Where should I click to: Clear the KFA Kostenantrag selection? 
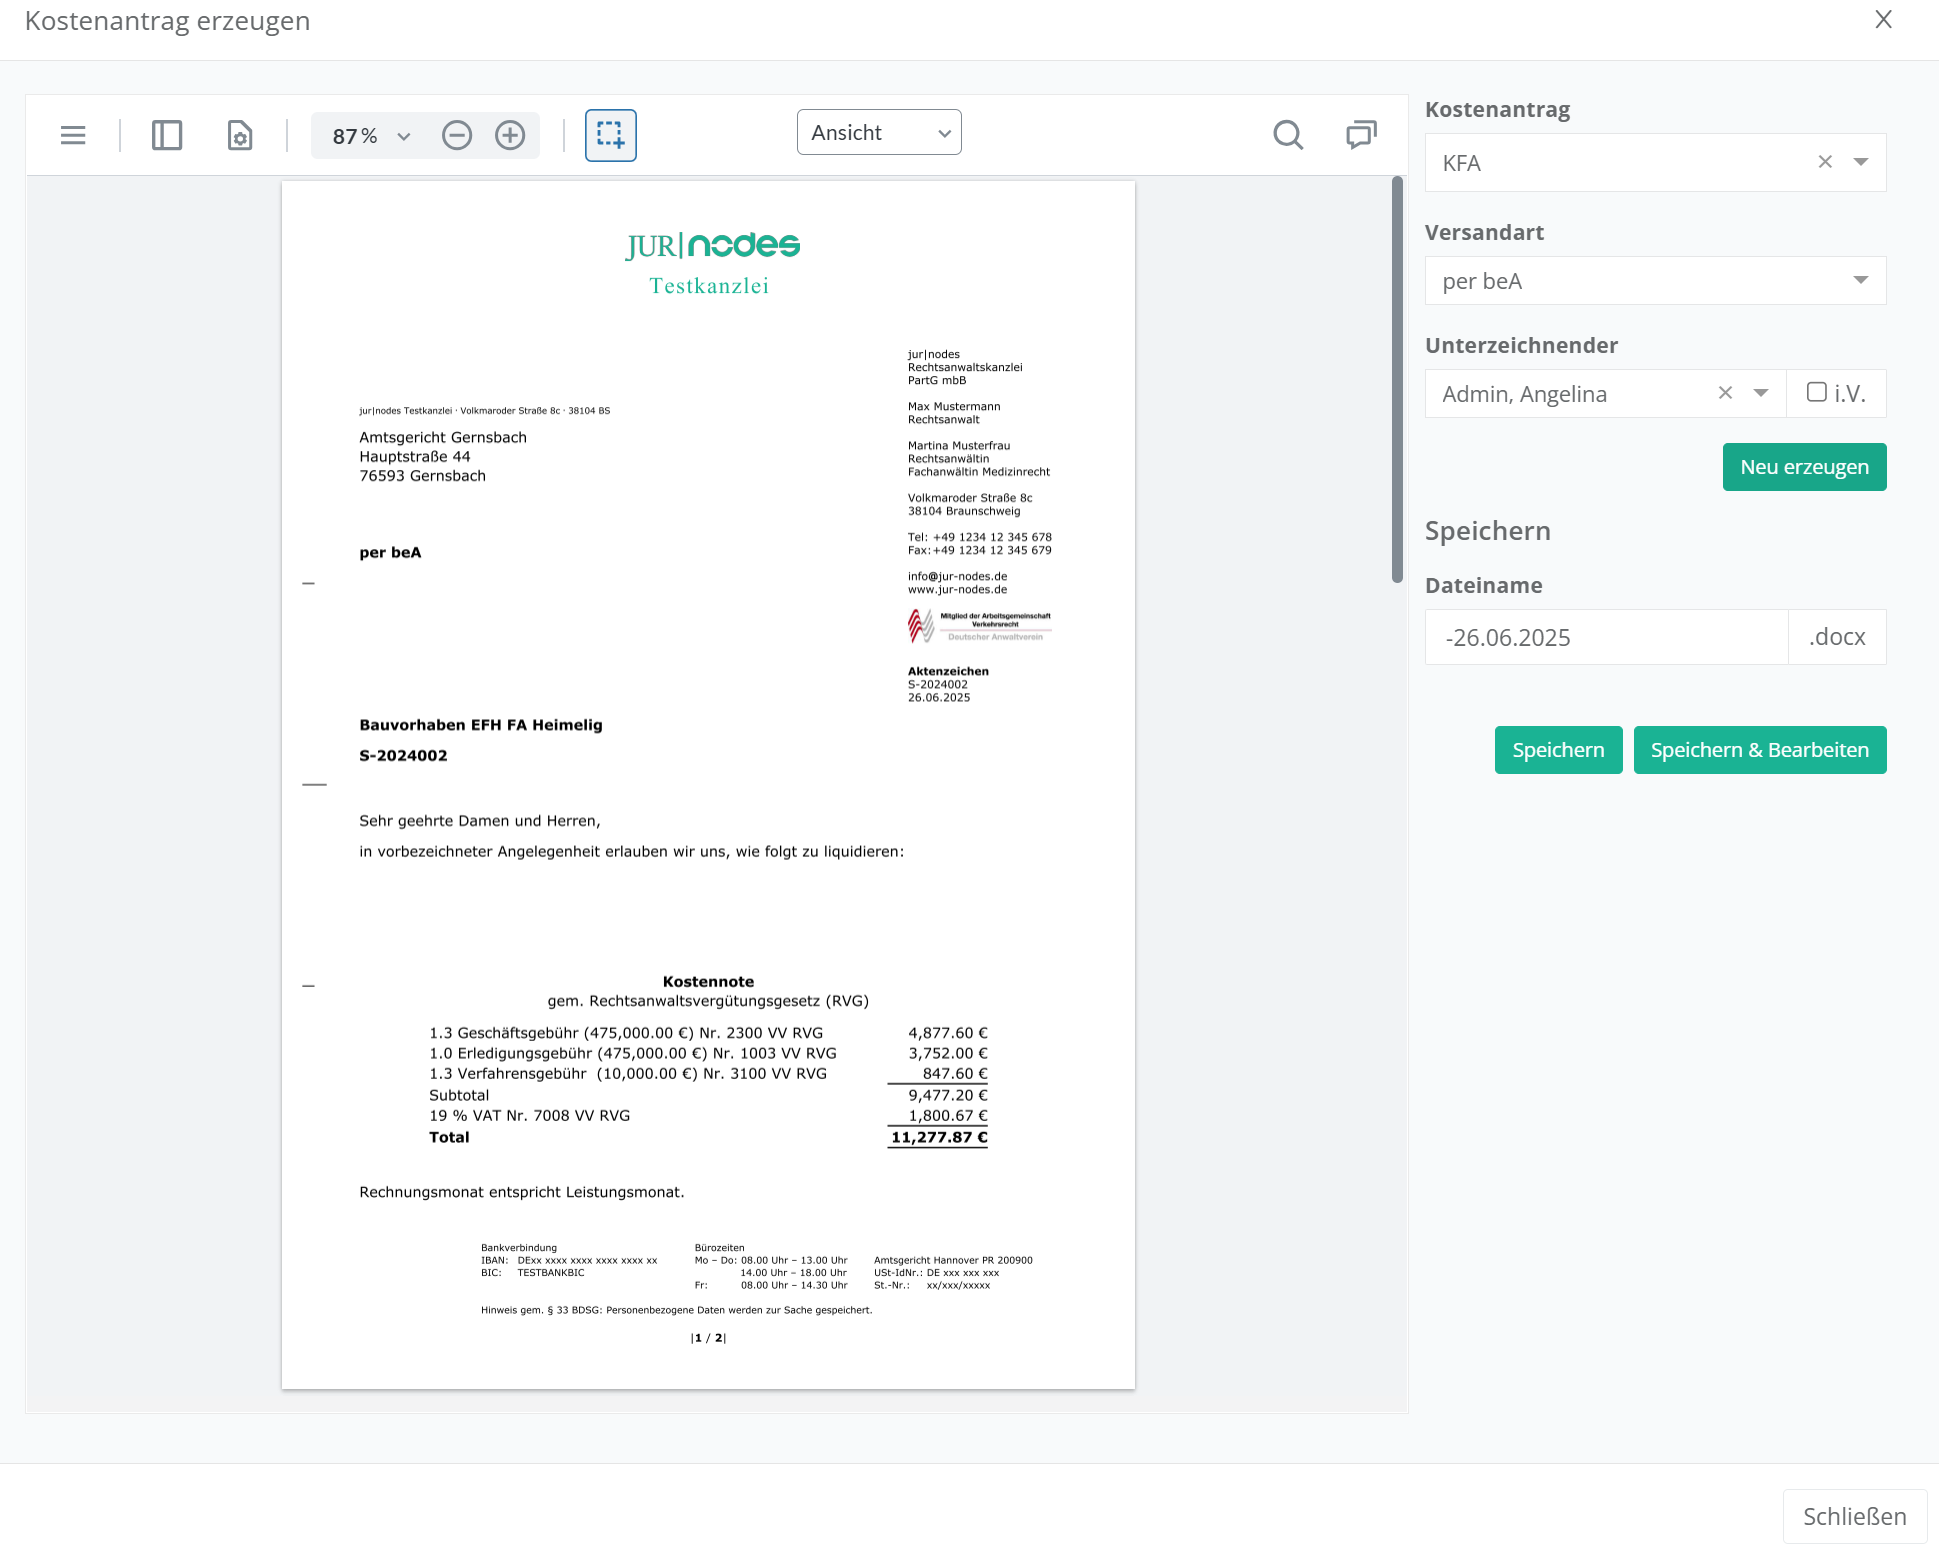pos(1825,162)
